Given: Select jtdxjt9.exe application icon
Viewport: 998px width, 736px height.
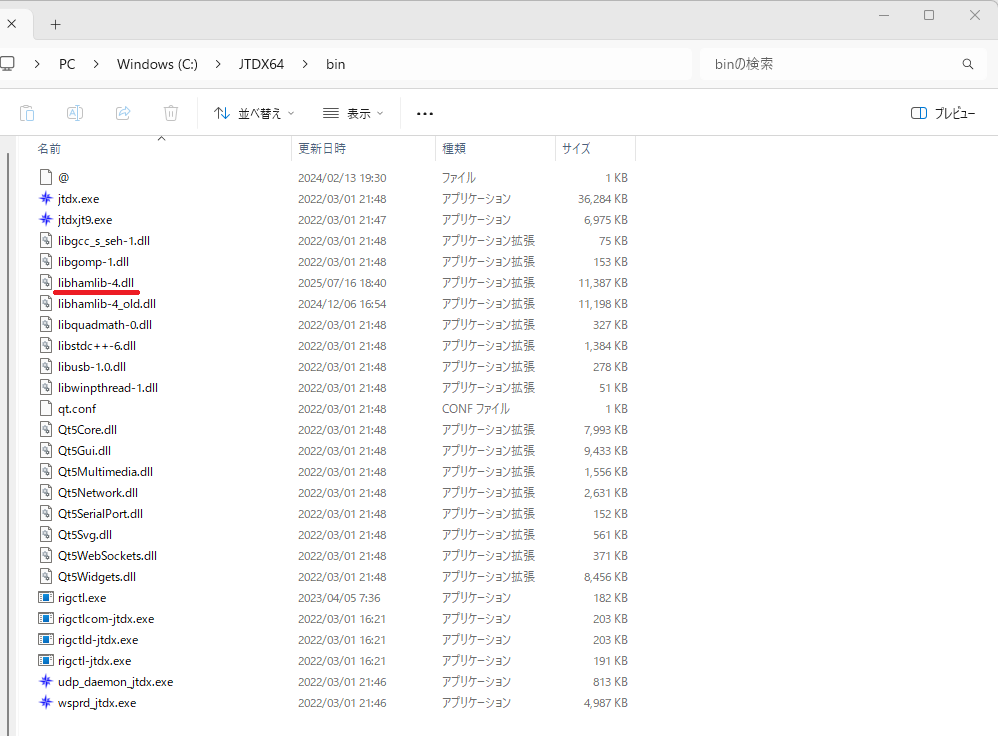Looking at the screenshot, I should [46, 219].
